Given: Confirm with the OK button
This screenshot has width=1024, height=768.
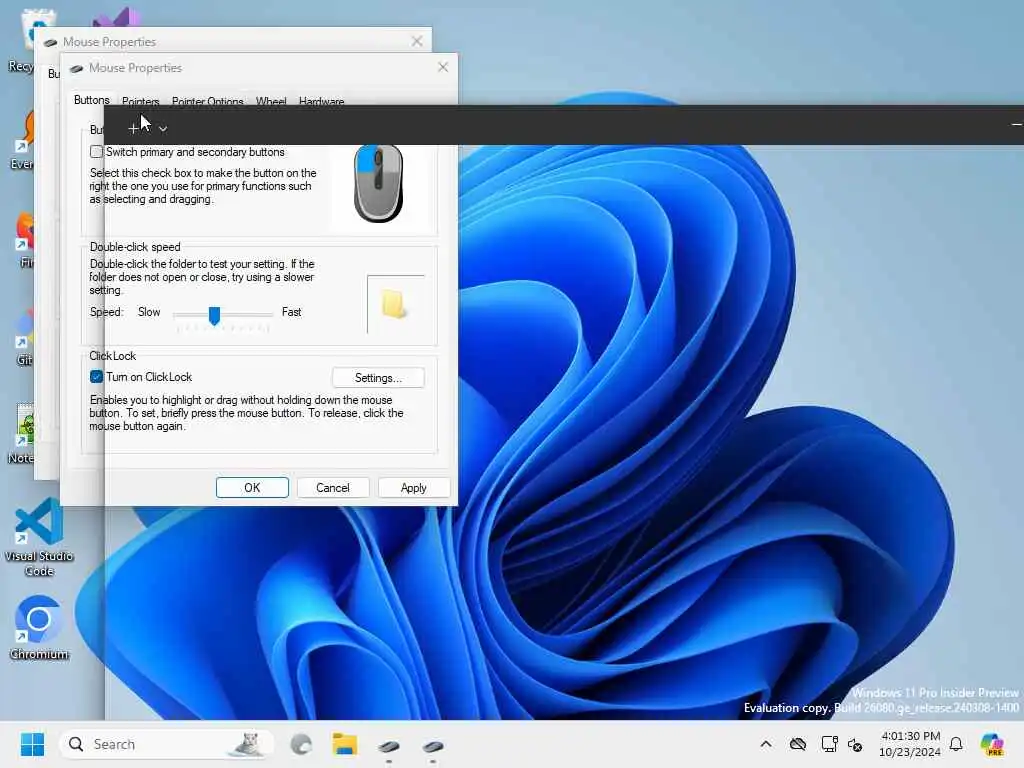Looking at the screenshot, I should pos(252,488).
